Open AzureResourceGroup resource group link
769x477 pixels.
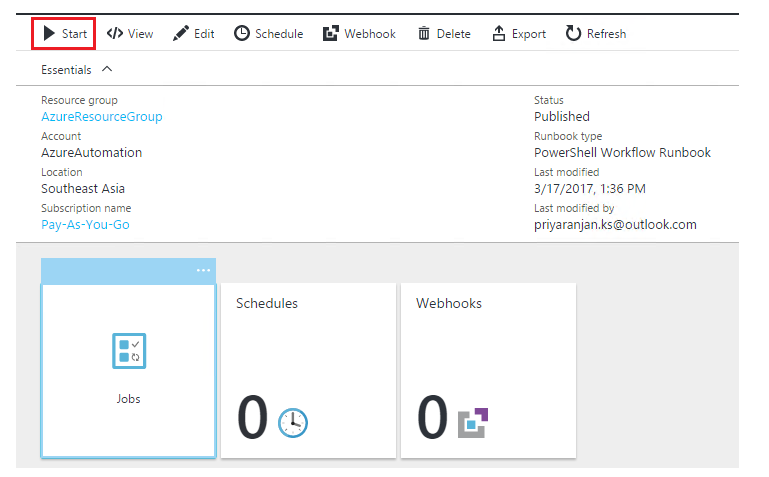click(x=102, y=117)
